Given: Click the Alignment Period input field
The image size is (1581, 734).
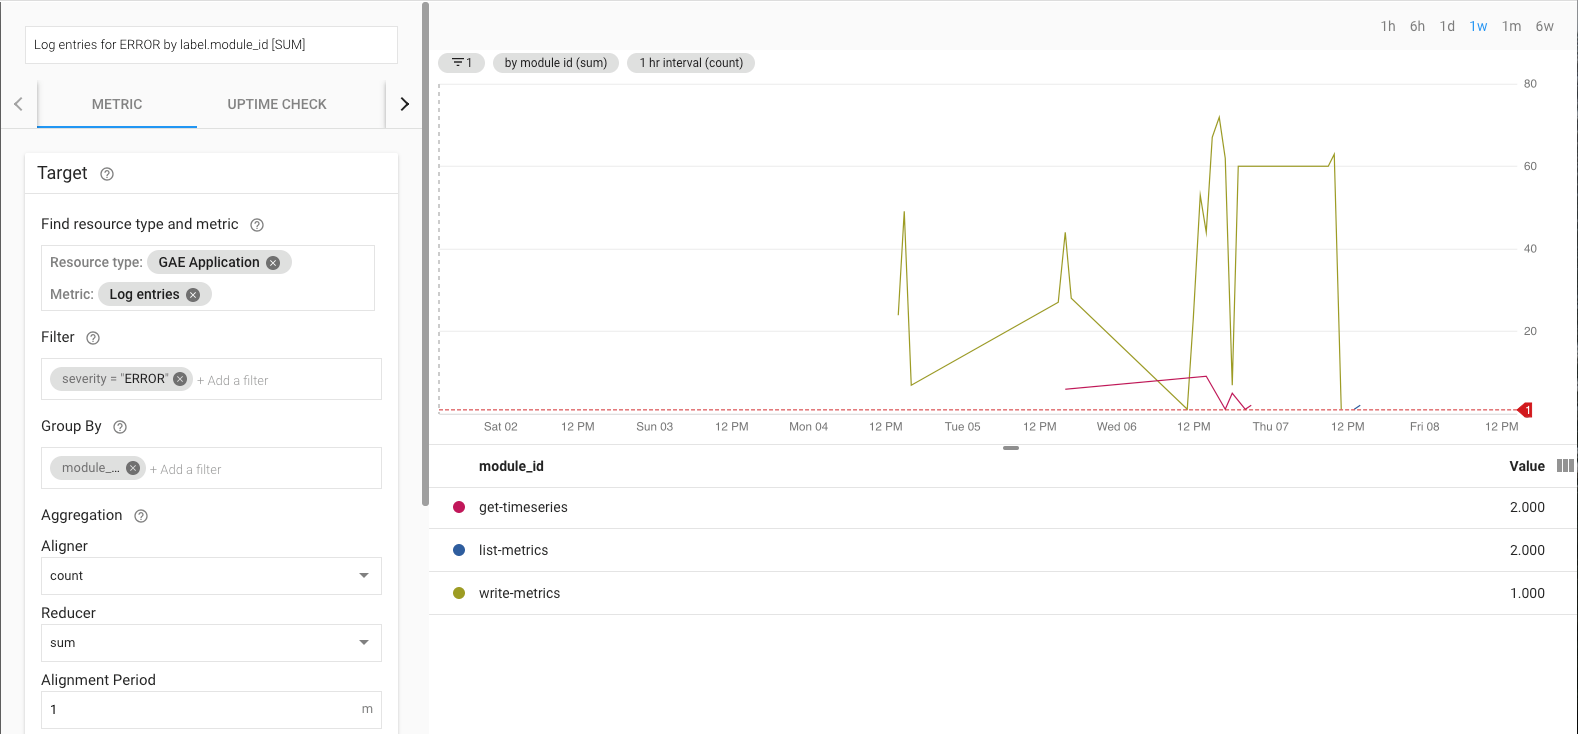Looking at the screenshot, I should (x=200, y=710).
